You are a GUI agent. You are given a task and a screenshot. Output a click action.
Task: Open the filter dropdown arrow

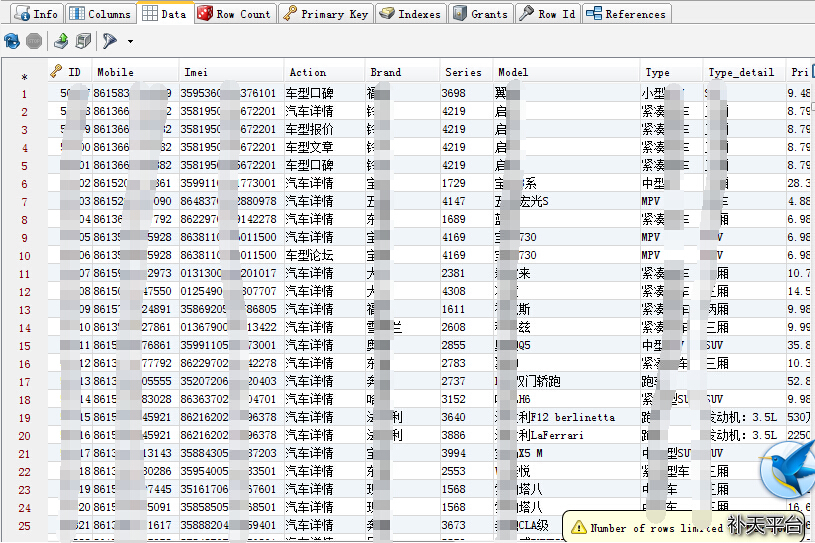tap(130, 42)
